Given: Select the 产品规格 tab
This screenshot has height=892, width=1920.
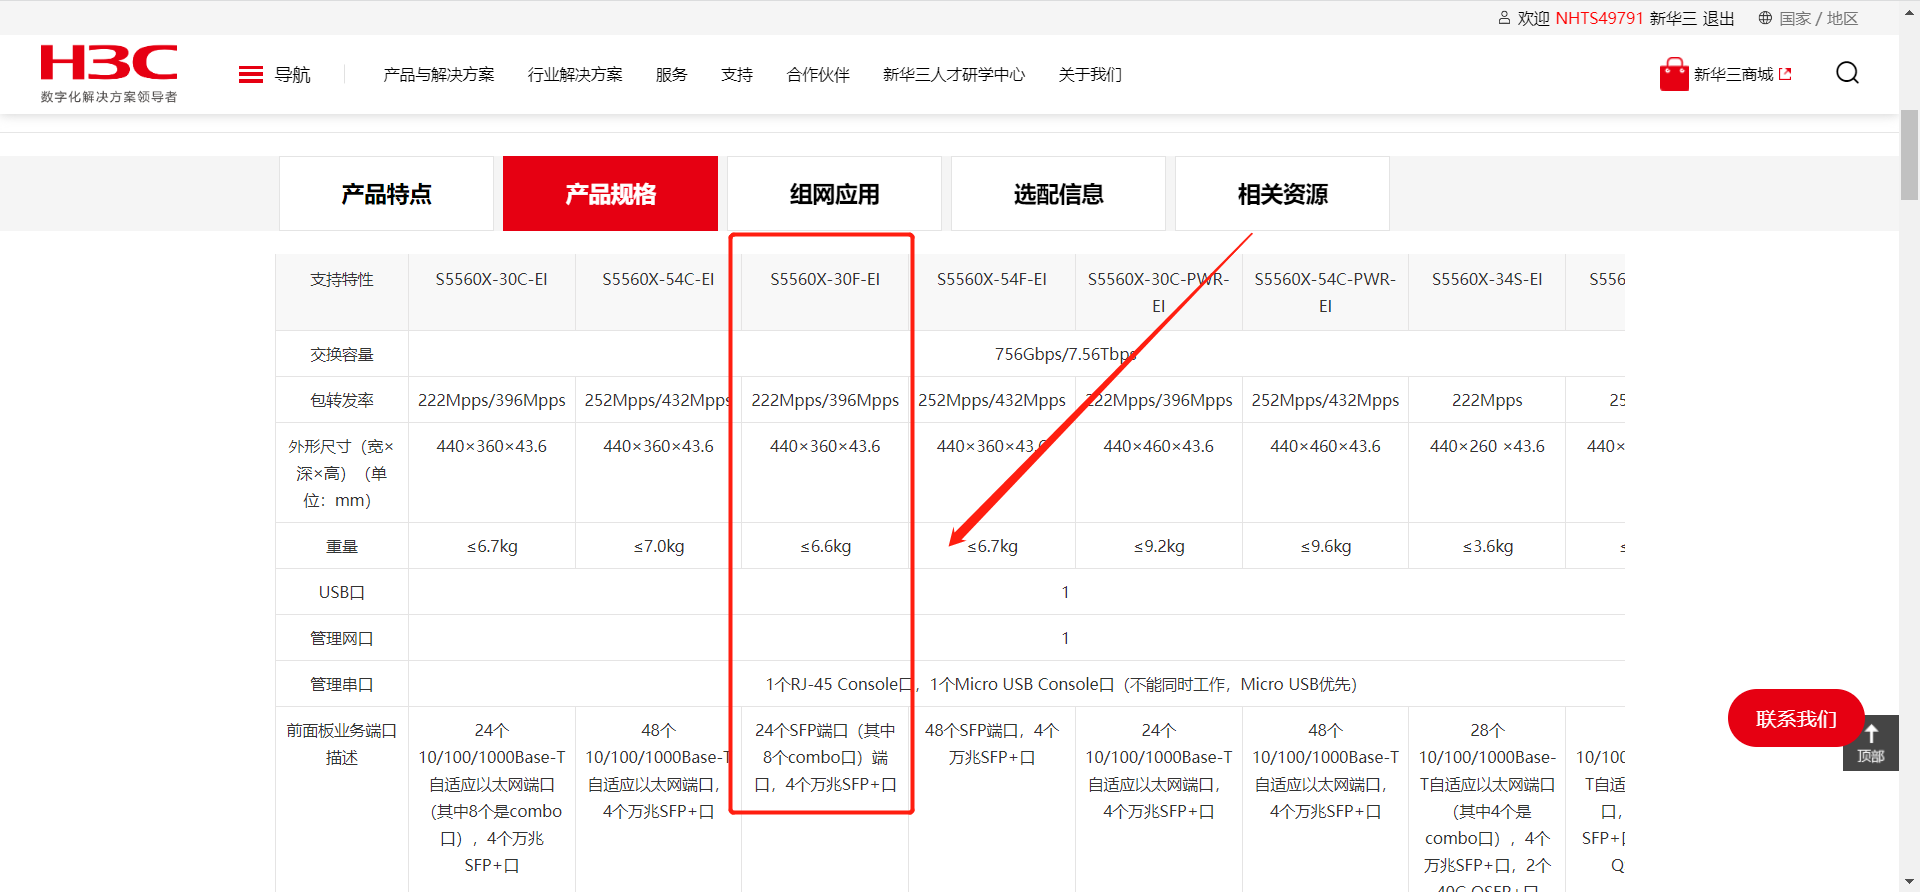Looking at the screenshot, I should [x=610, y=194].
